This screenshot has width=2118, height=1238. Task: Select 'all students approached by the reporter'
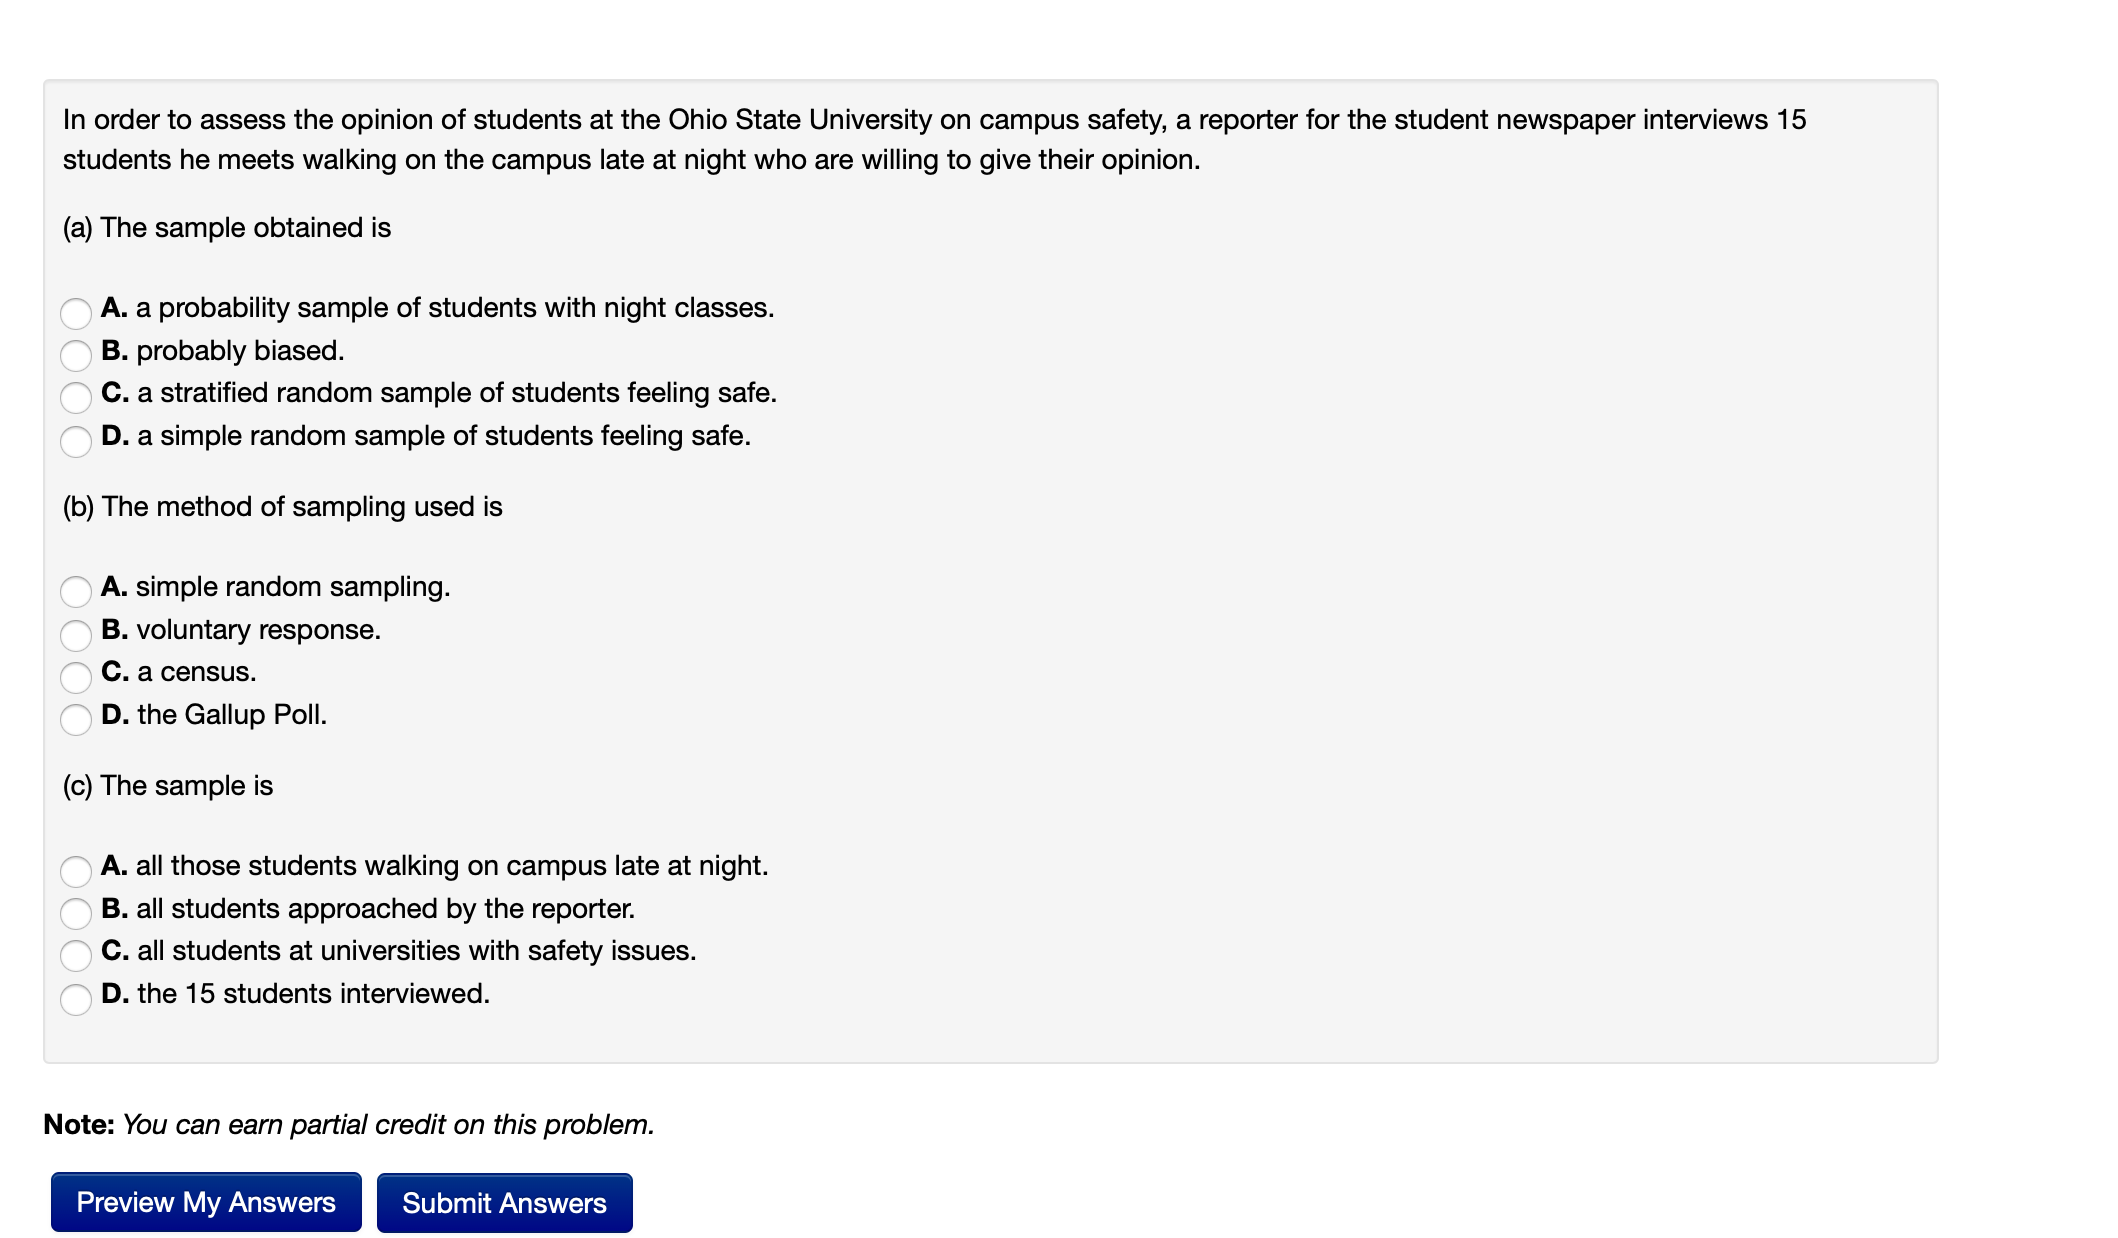pos(76,915)
